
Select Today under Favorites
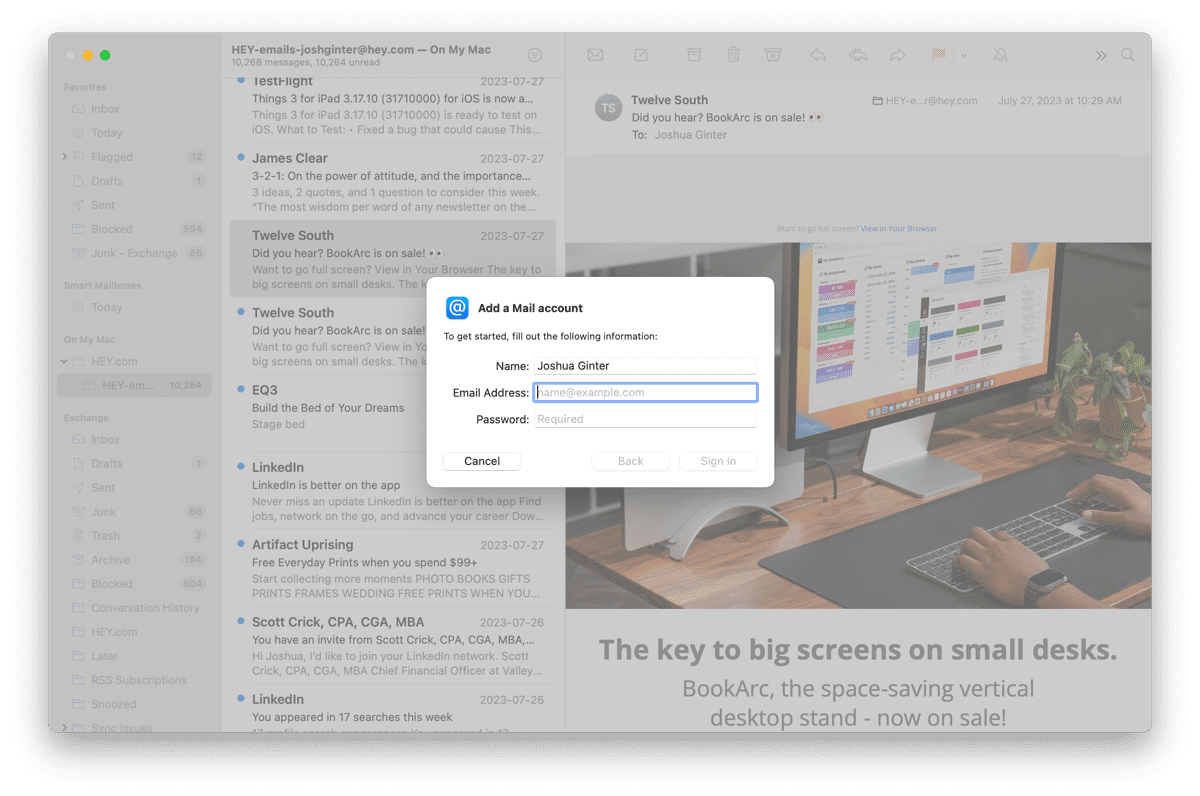tap(134, 133)
